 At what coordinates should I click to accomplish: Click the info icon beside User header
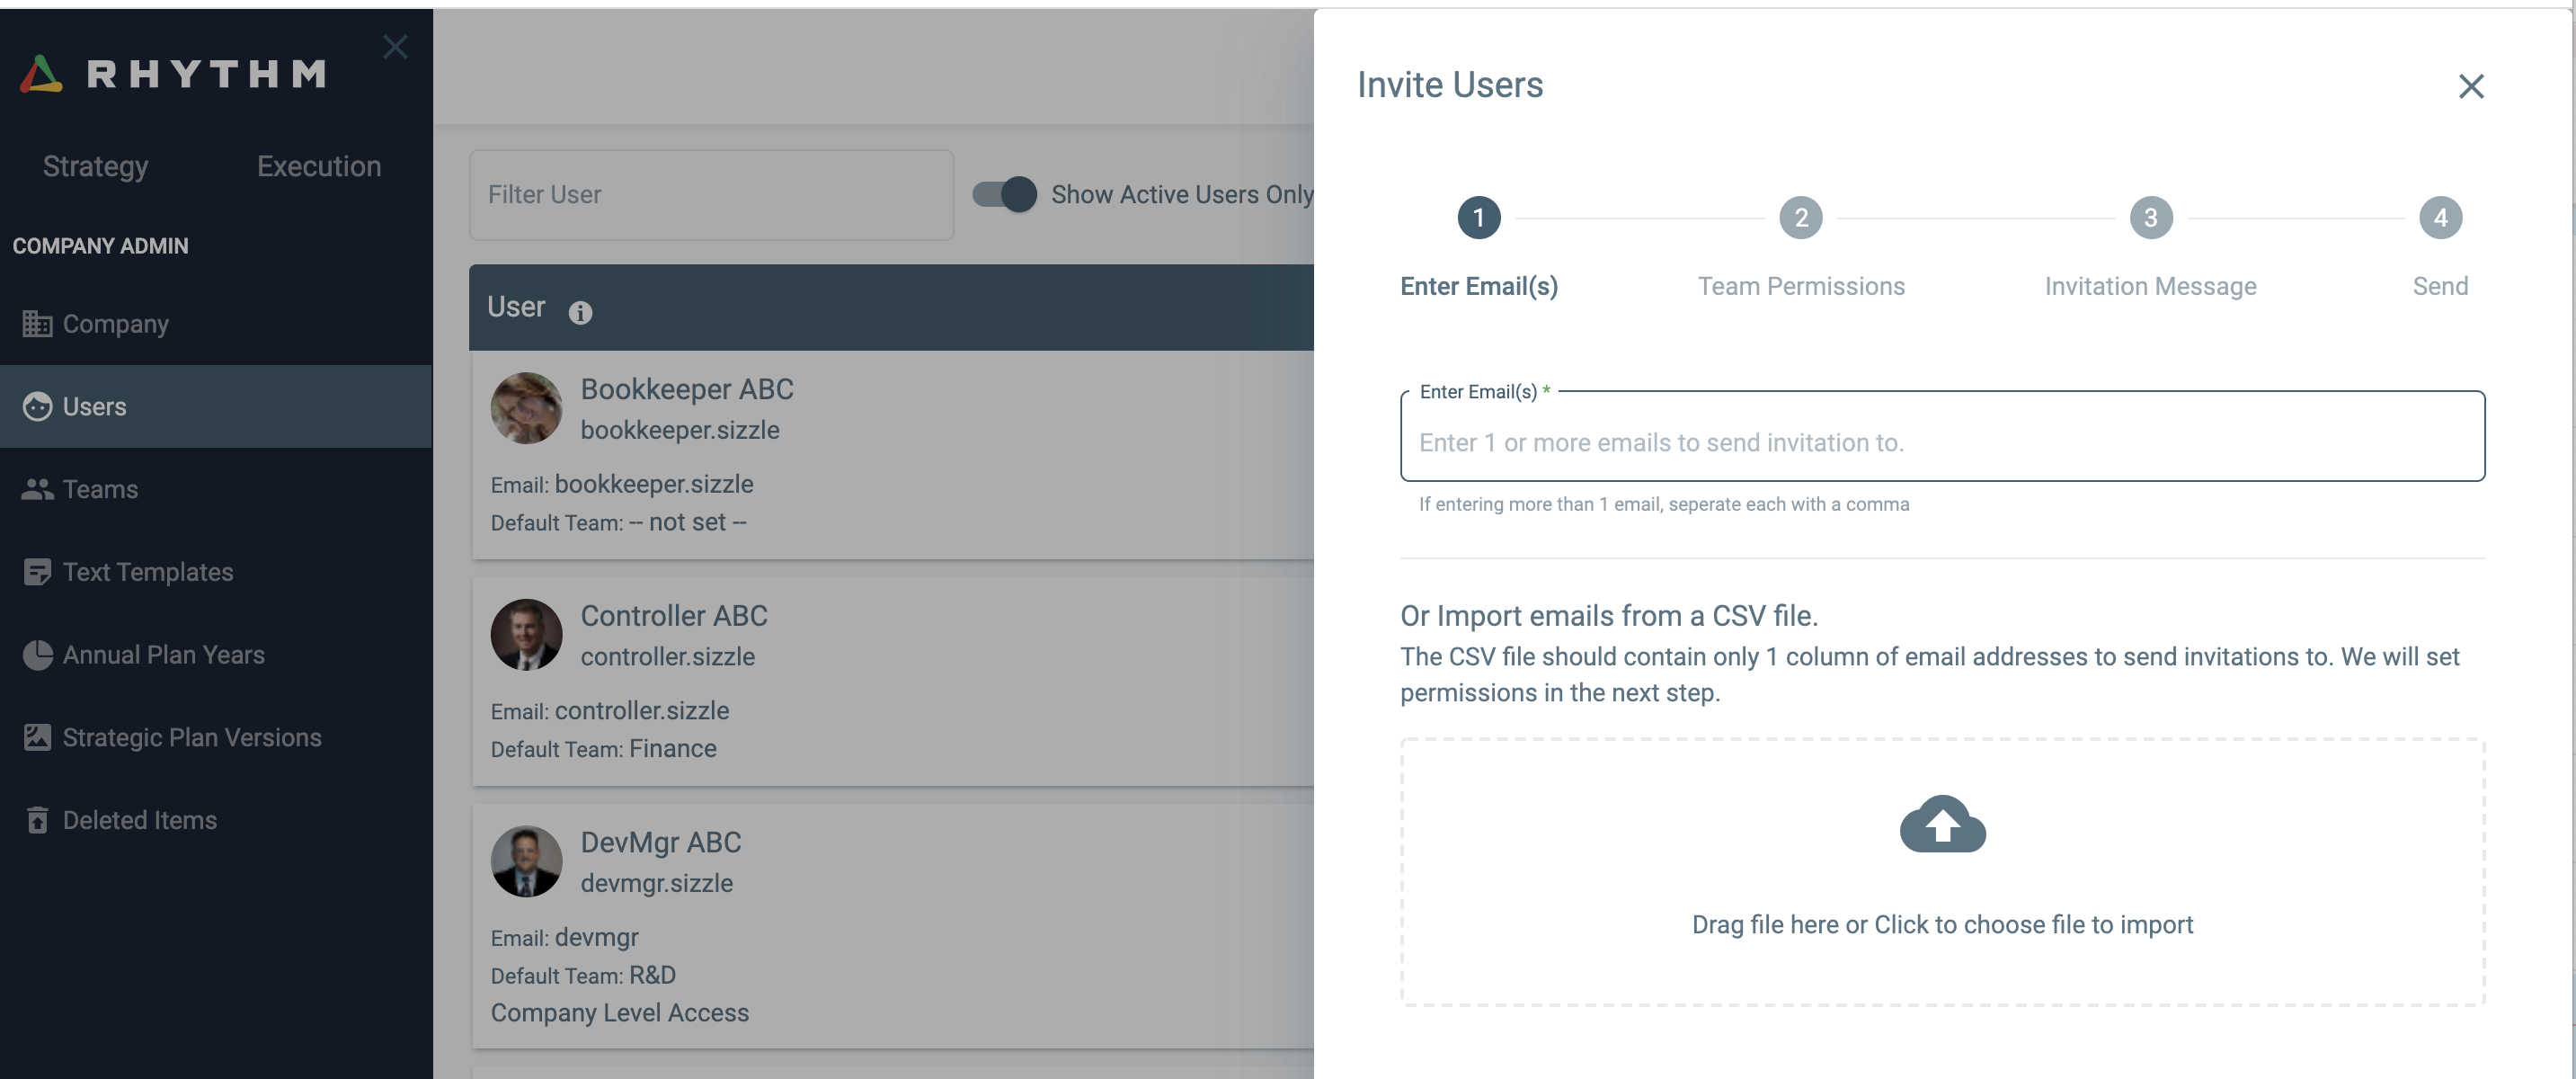pyautogui.click(x=580, y=313)
